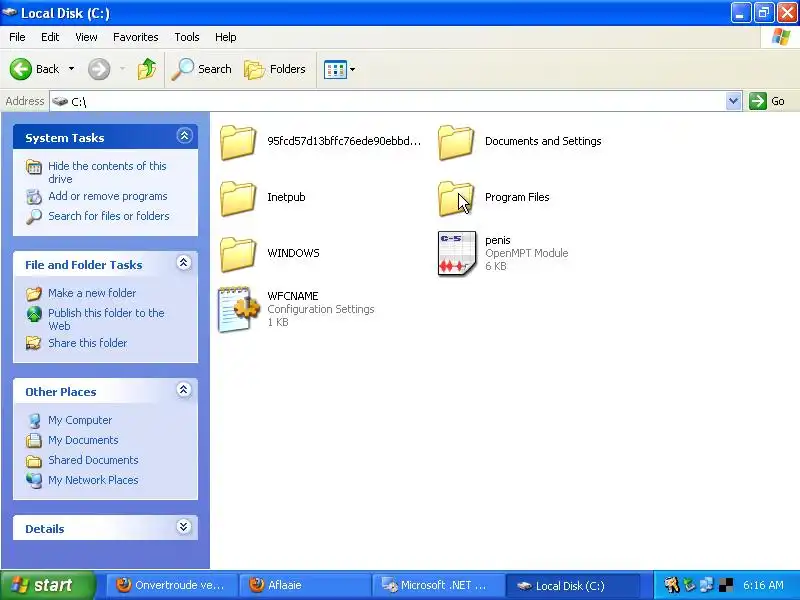This screenshot has width=800, height=600.
Task: Click the greyed-out Forward arrow button
Action: pos(99,69)
